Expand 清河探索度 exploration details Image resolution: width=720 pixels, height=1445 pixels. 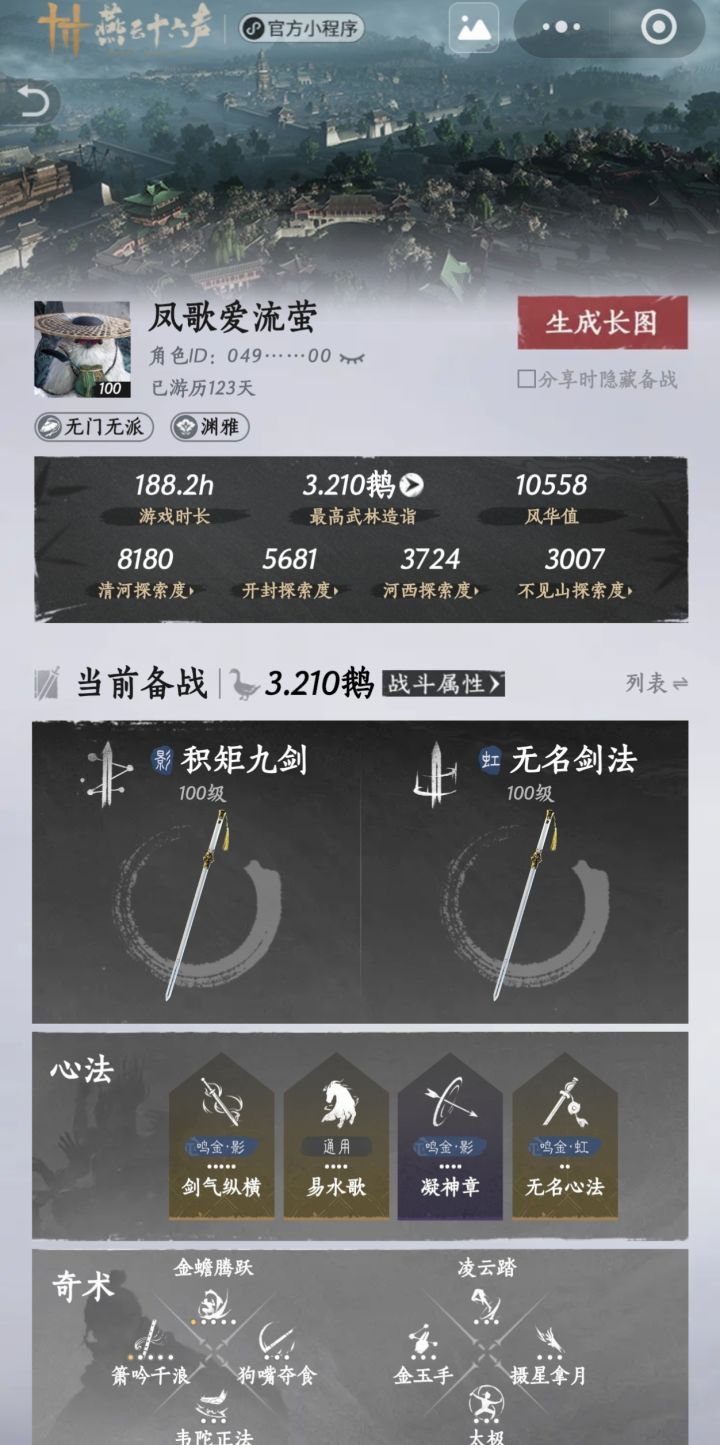146,590
